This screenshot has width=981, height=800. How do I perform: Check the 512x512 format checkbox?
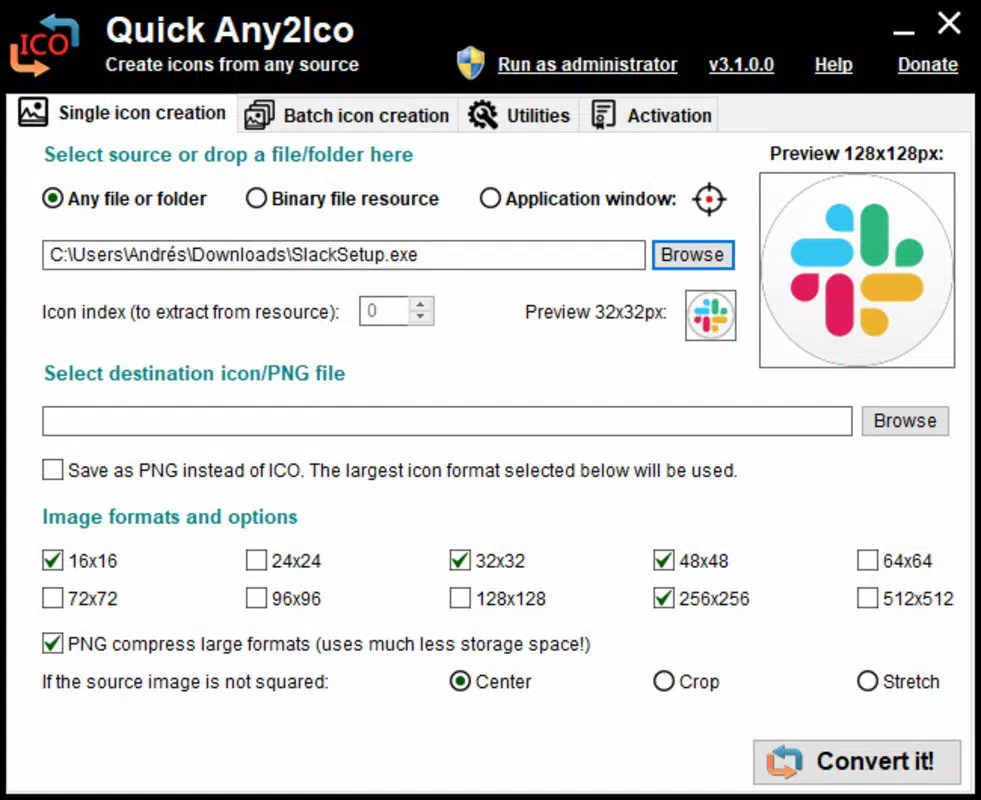point(867,598)
